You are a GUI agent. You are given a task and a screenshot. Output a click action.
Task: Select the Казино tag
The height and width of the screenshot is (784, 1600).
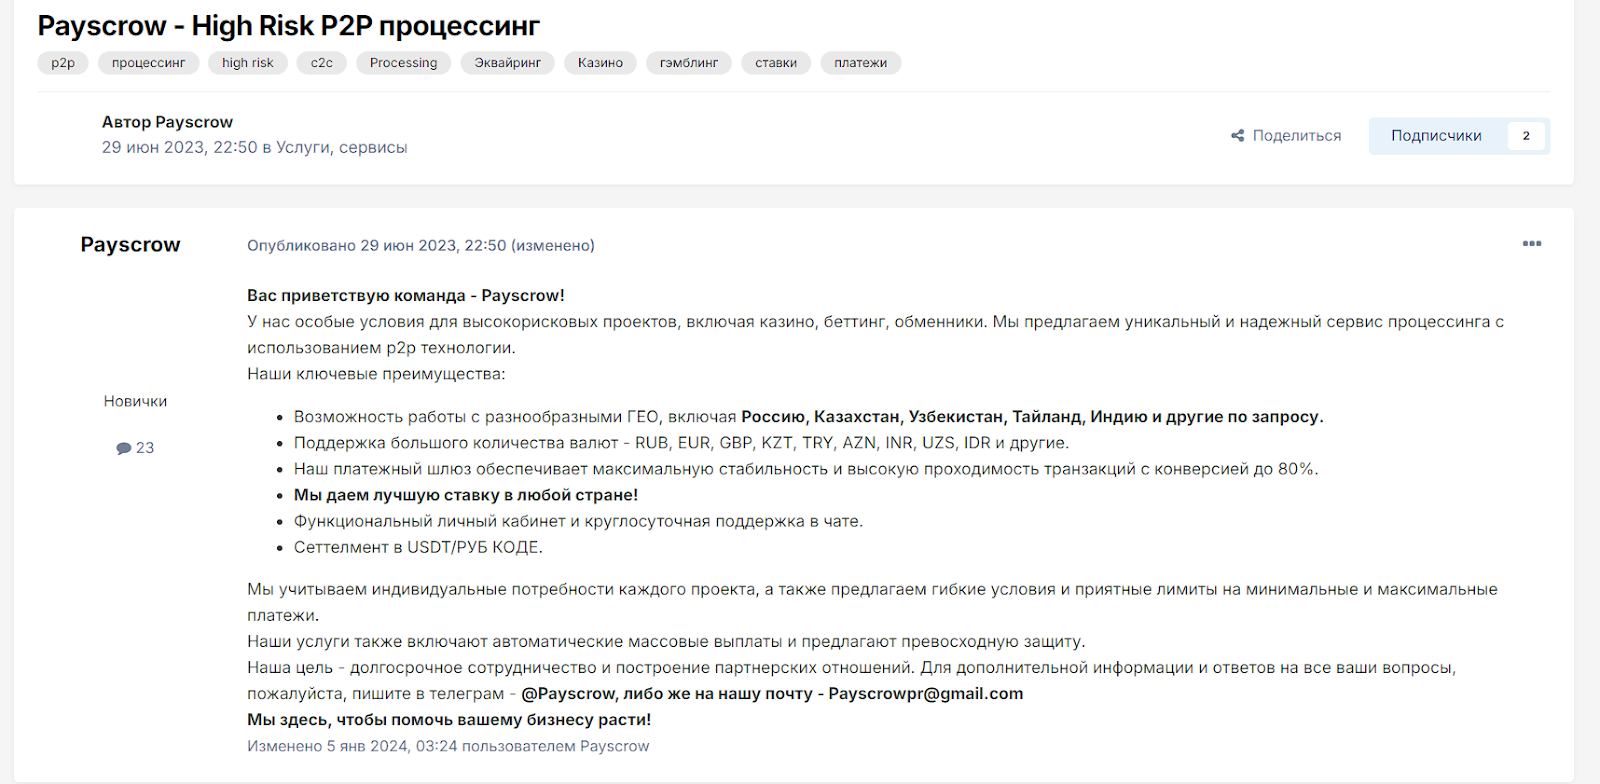(x=600, y=62)
